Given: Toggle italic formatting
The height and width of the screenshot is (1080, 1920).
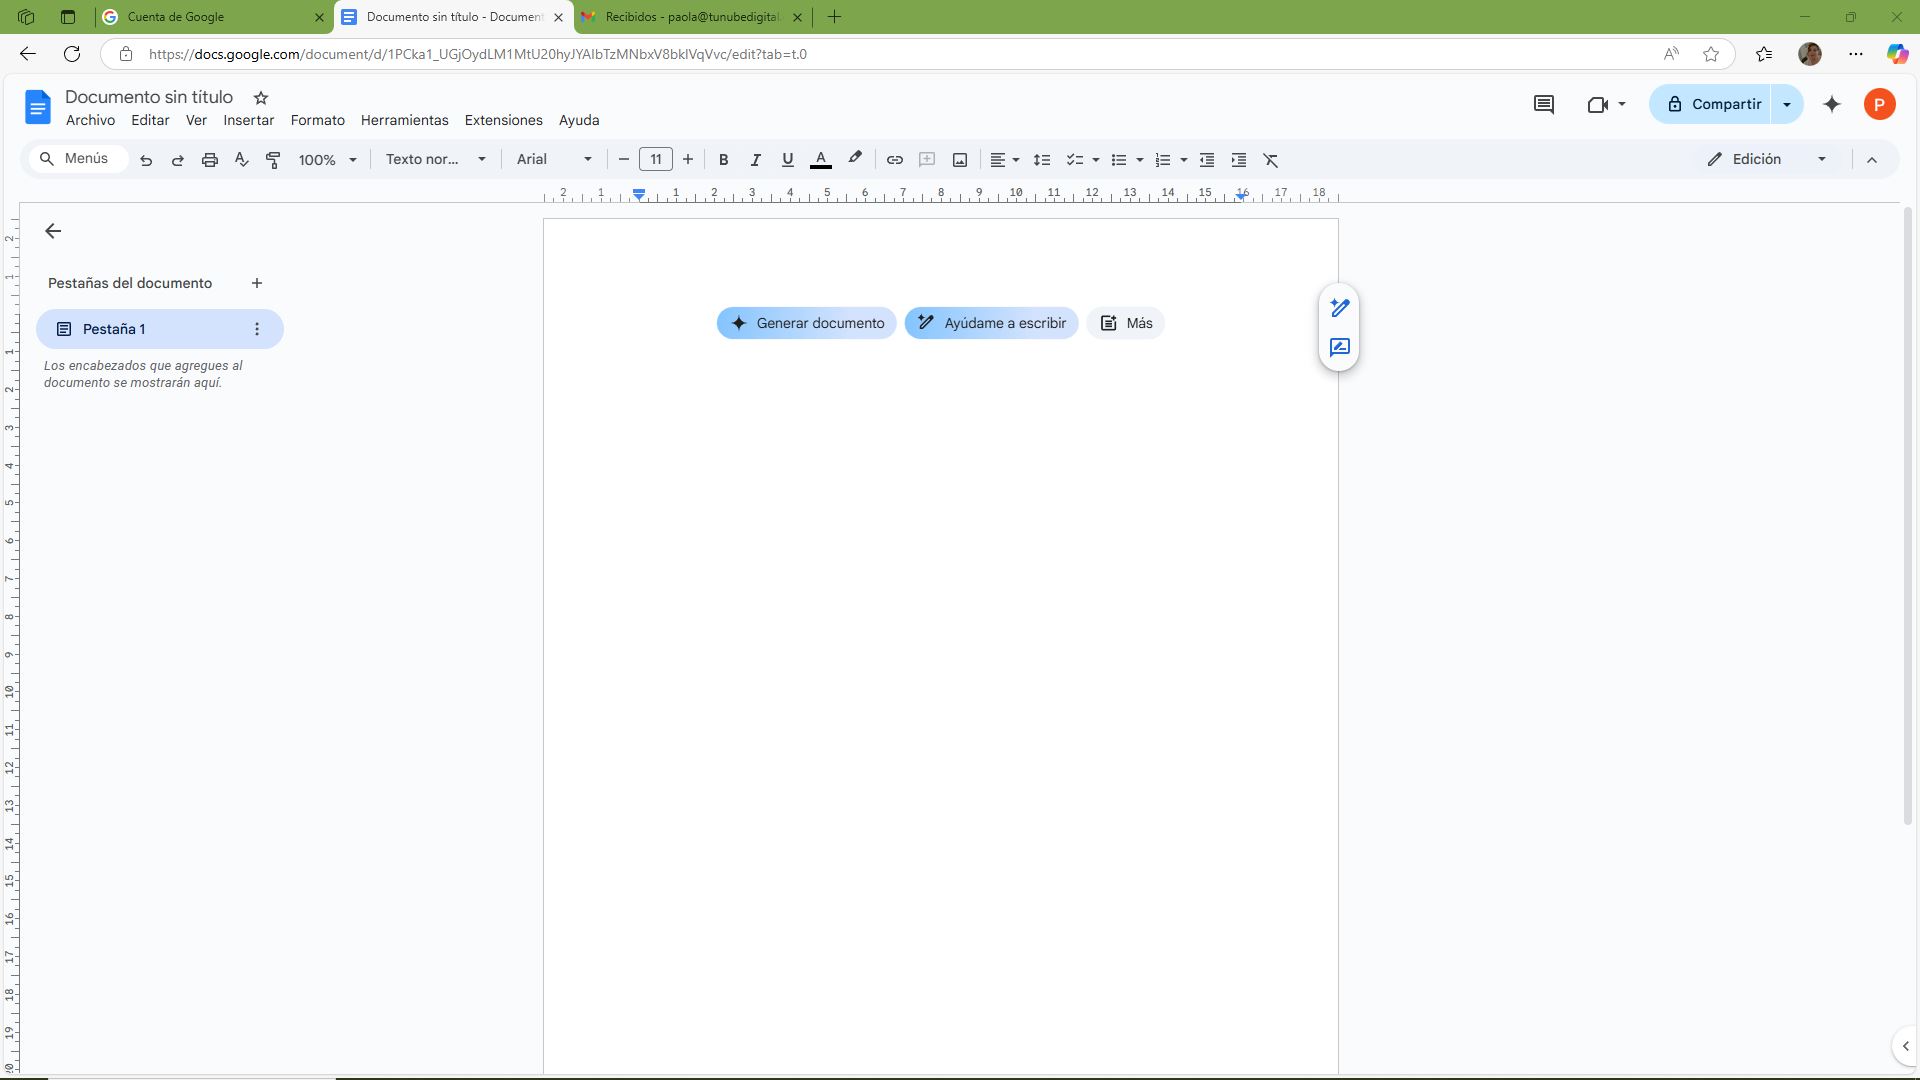Looking at the screenshot, I should pyautogui.click(x=755, y=160).
